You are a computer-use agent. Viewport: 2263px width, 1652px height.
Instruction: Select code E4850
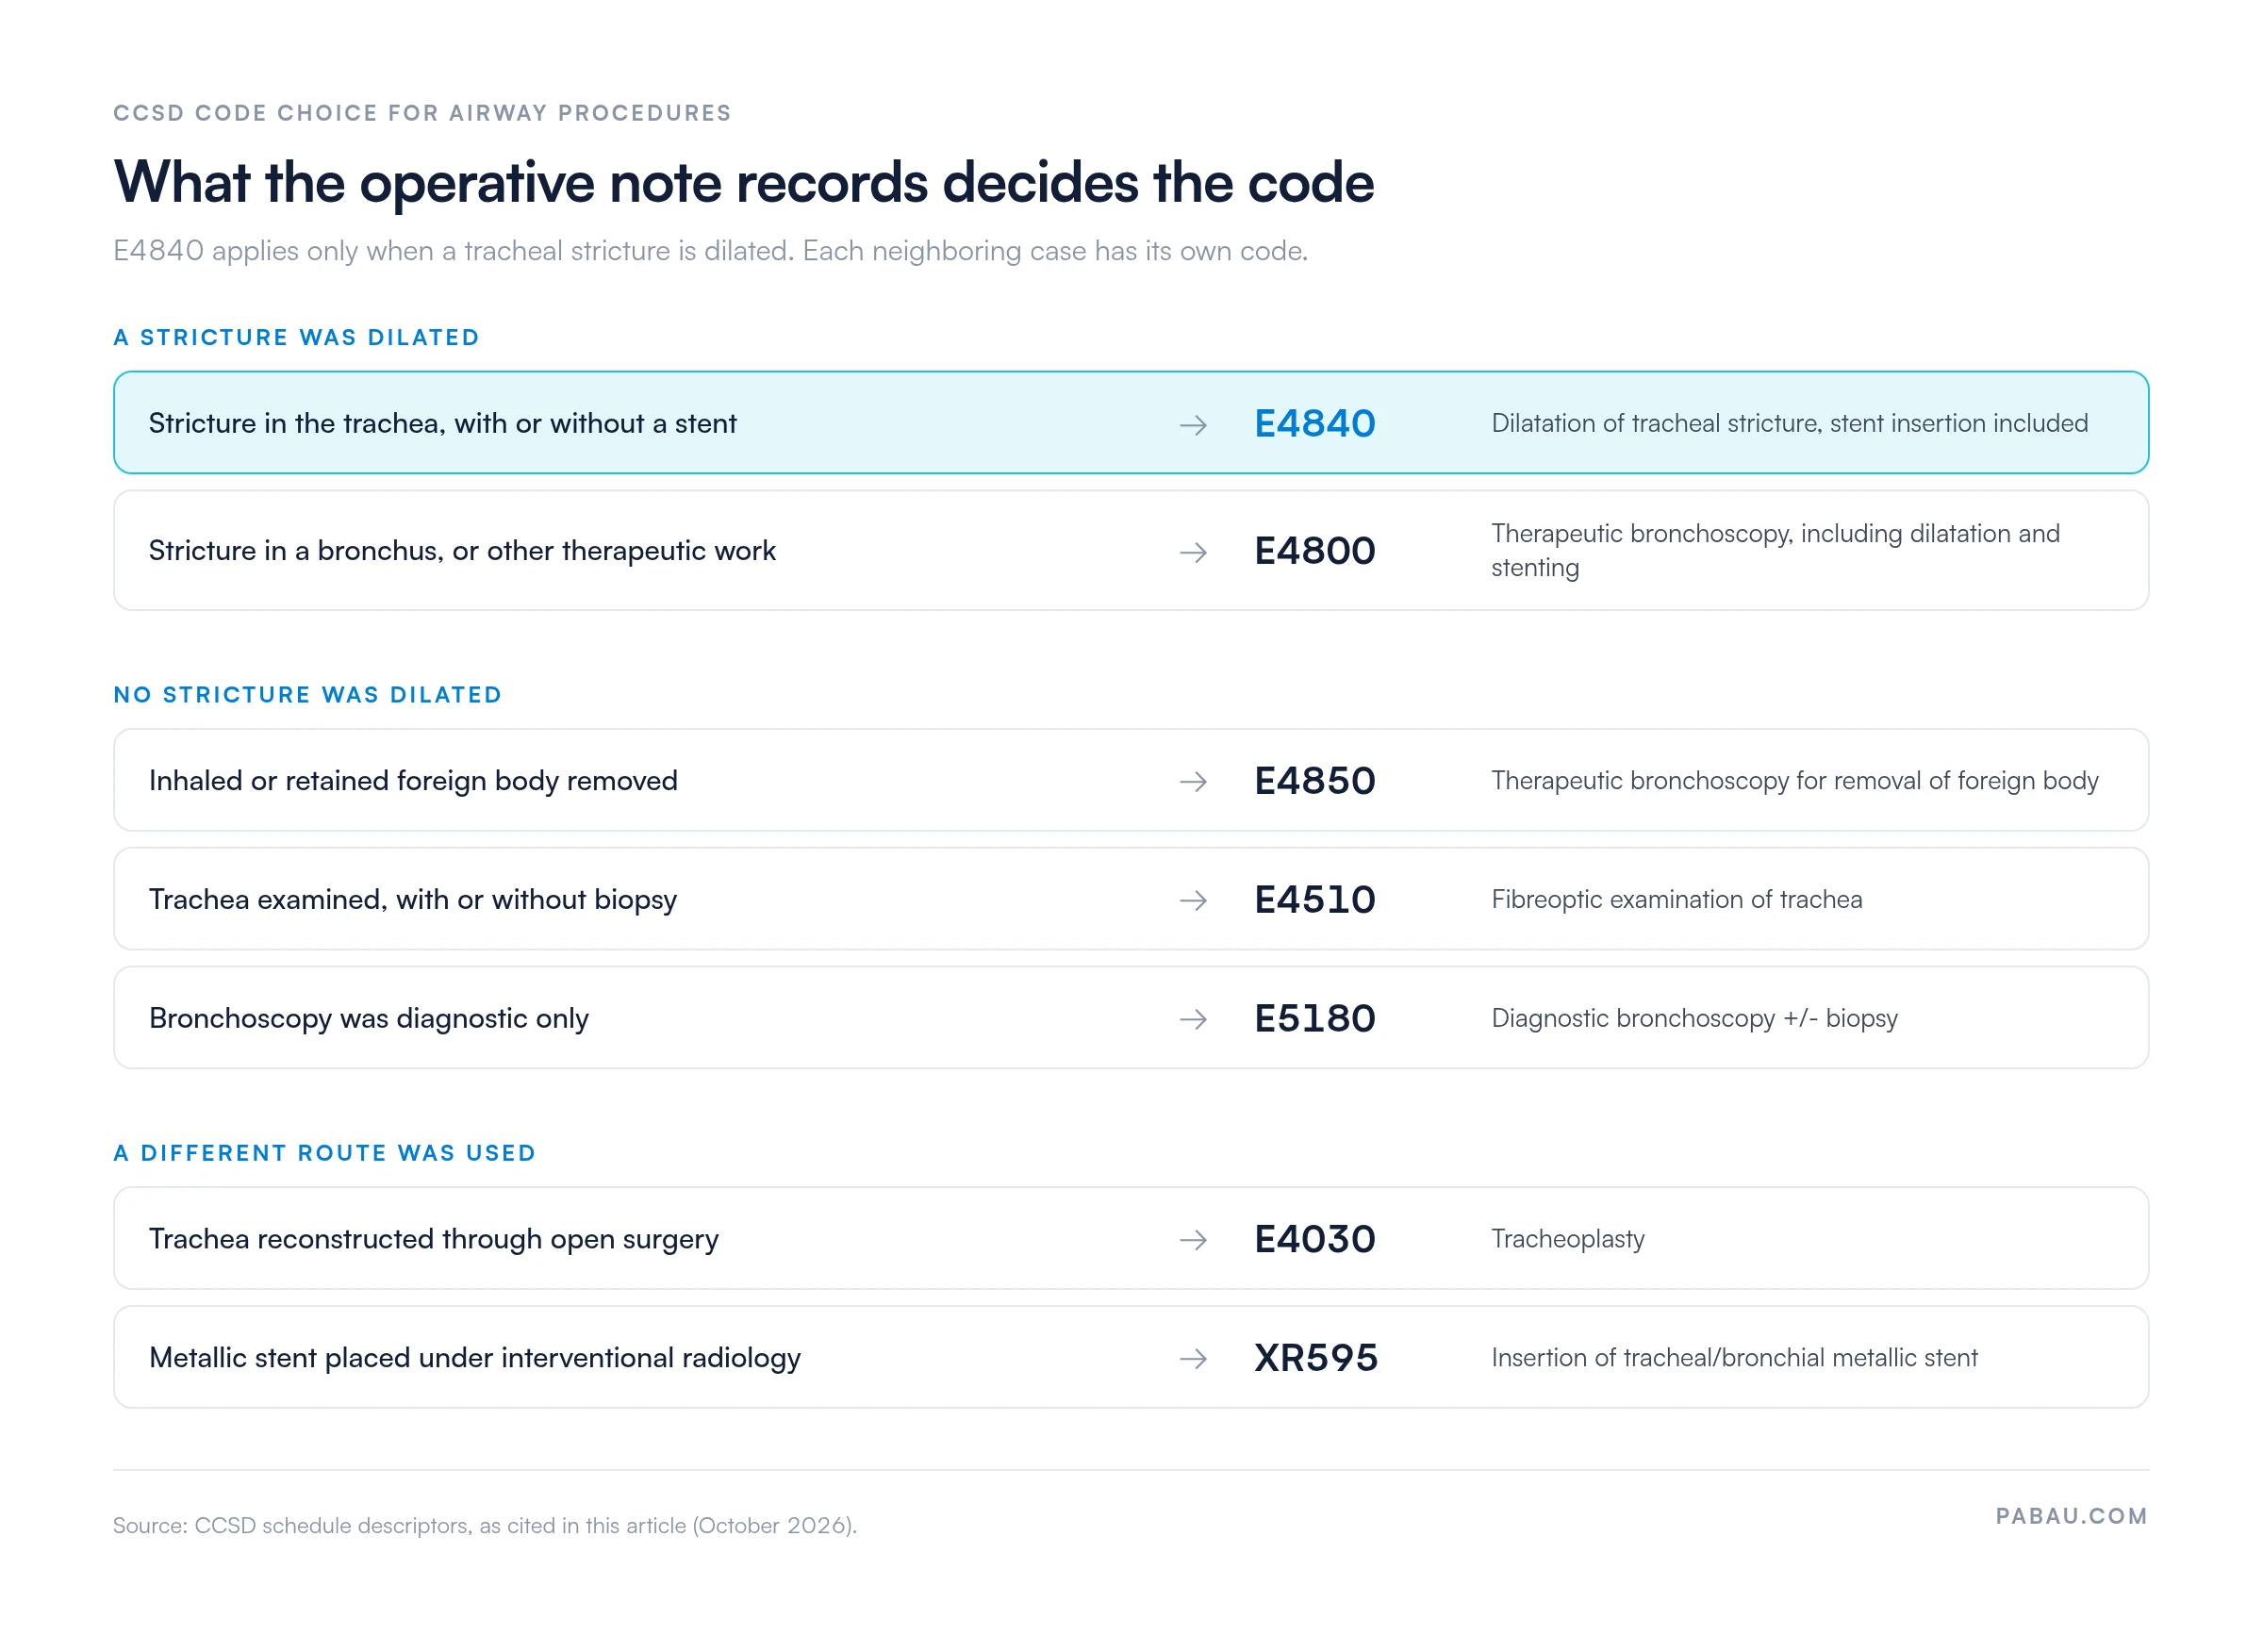[x=1315, y=780]
